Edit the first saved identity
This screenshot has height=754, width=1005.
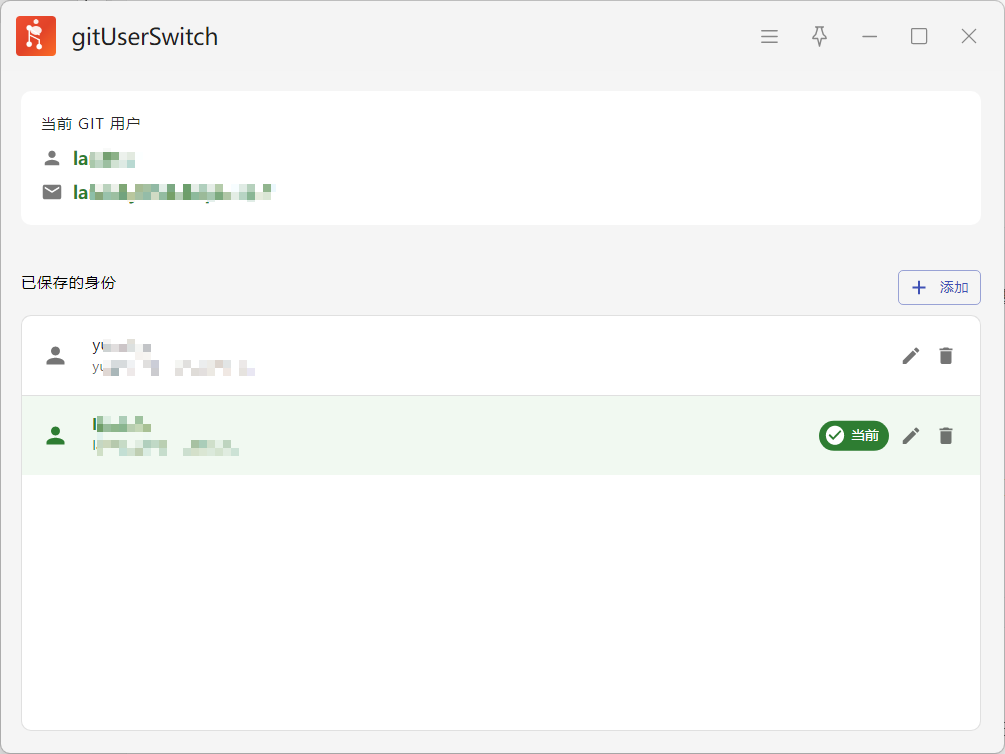tap(911, 356)
